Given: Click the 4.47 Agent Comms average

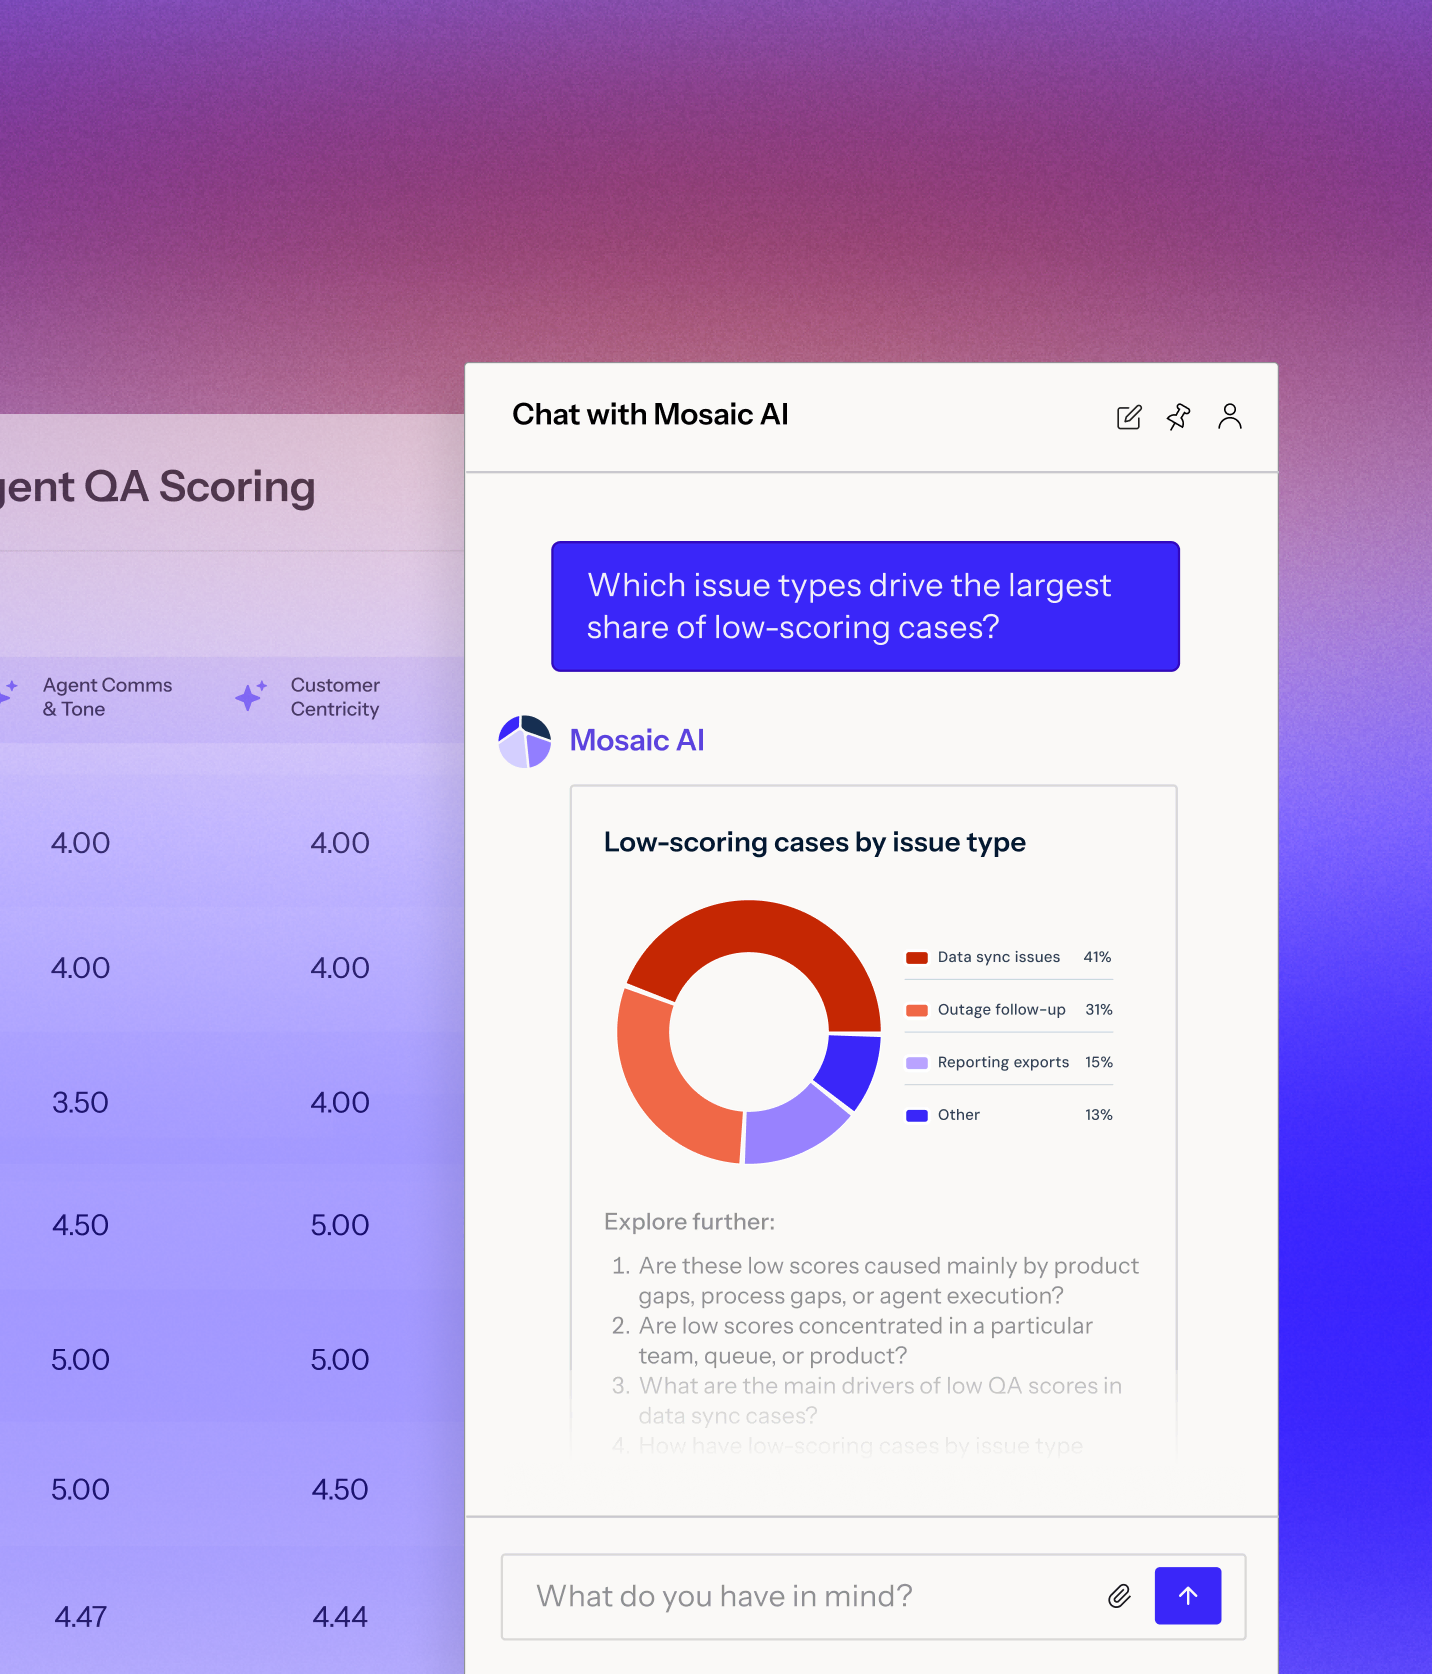Looking at the screenshot, I should pos(80,1617).
